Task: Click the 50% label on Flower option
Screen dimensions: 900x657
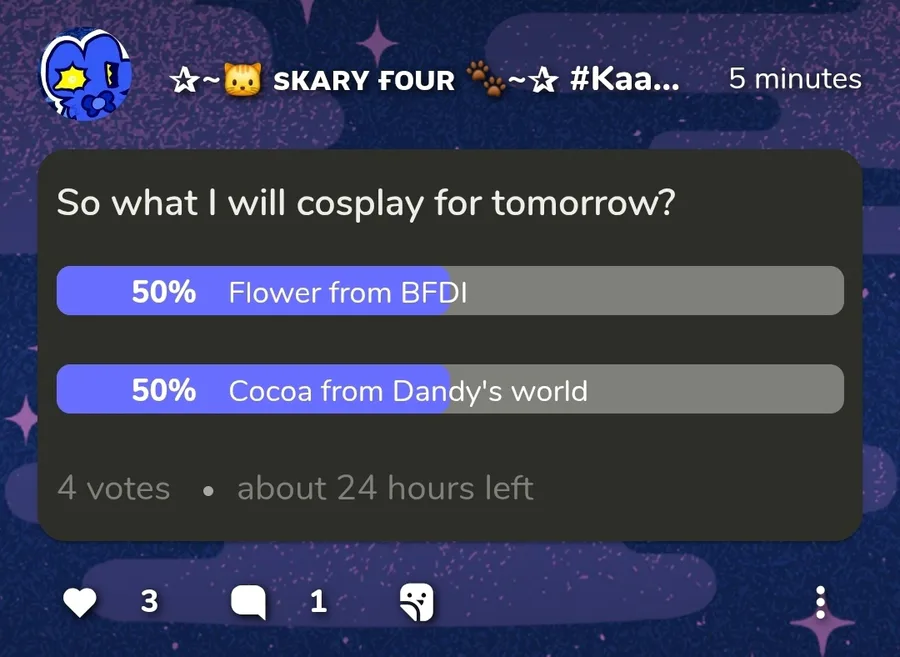Action: pyautogui.click(x=164, y=292)
